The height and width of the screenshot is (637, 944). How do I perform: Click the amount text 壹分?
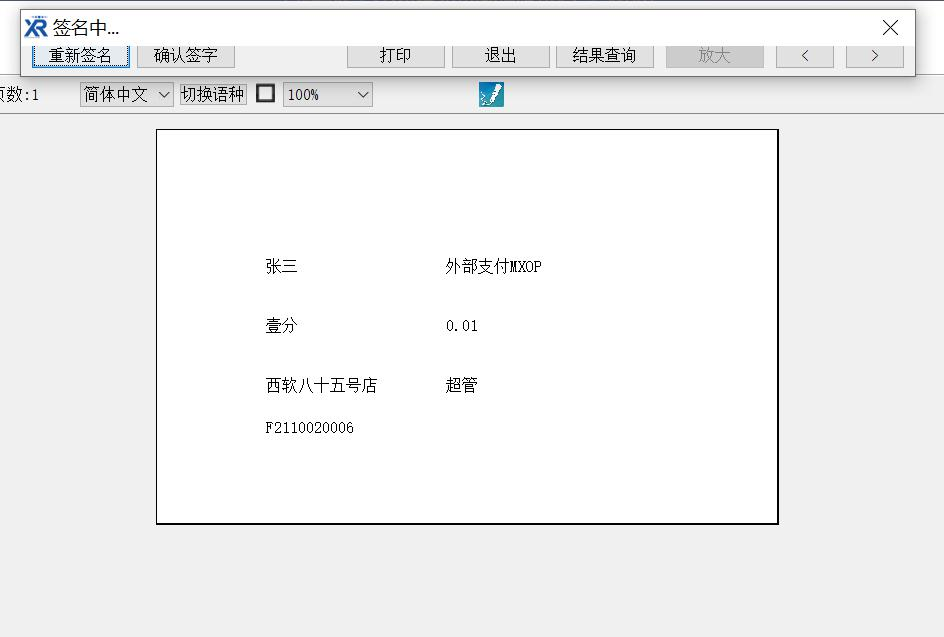[x=281, y=326]
